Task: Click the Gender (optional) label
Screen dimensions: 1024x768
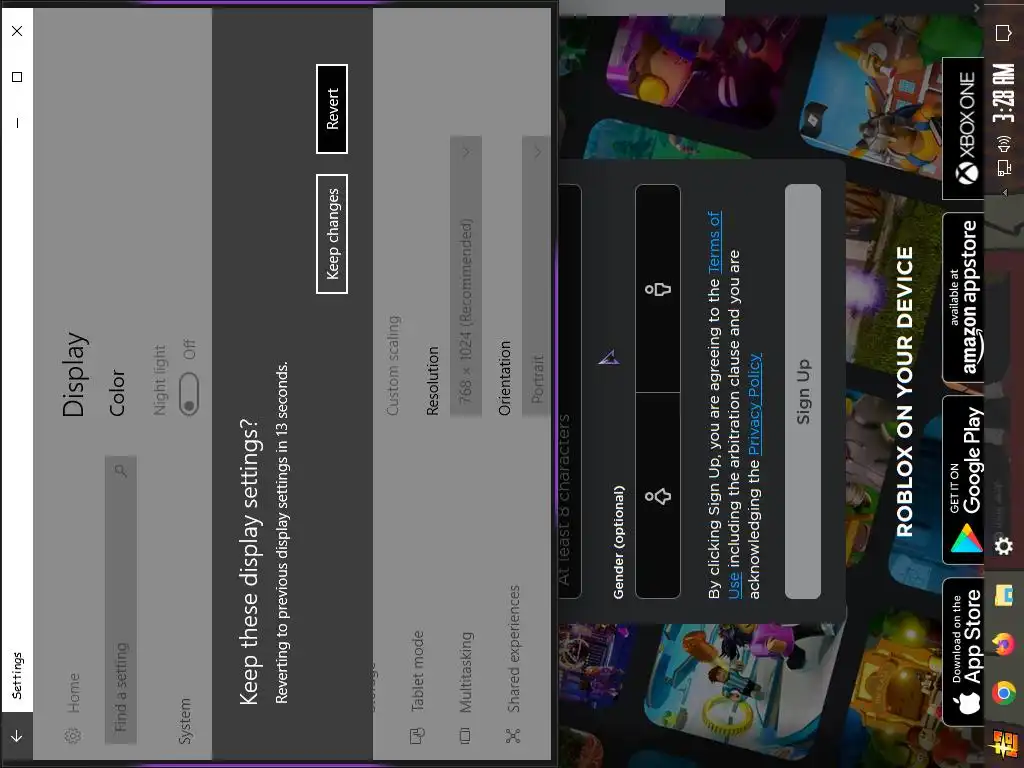Action: [x=618, y=541]
